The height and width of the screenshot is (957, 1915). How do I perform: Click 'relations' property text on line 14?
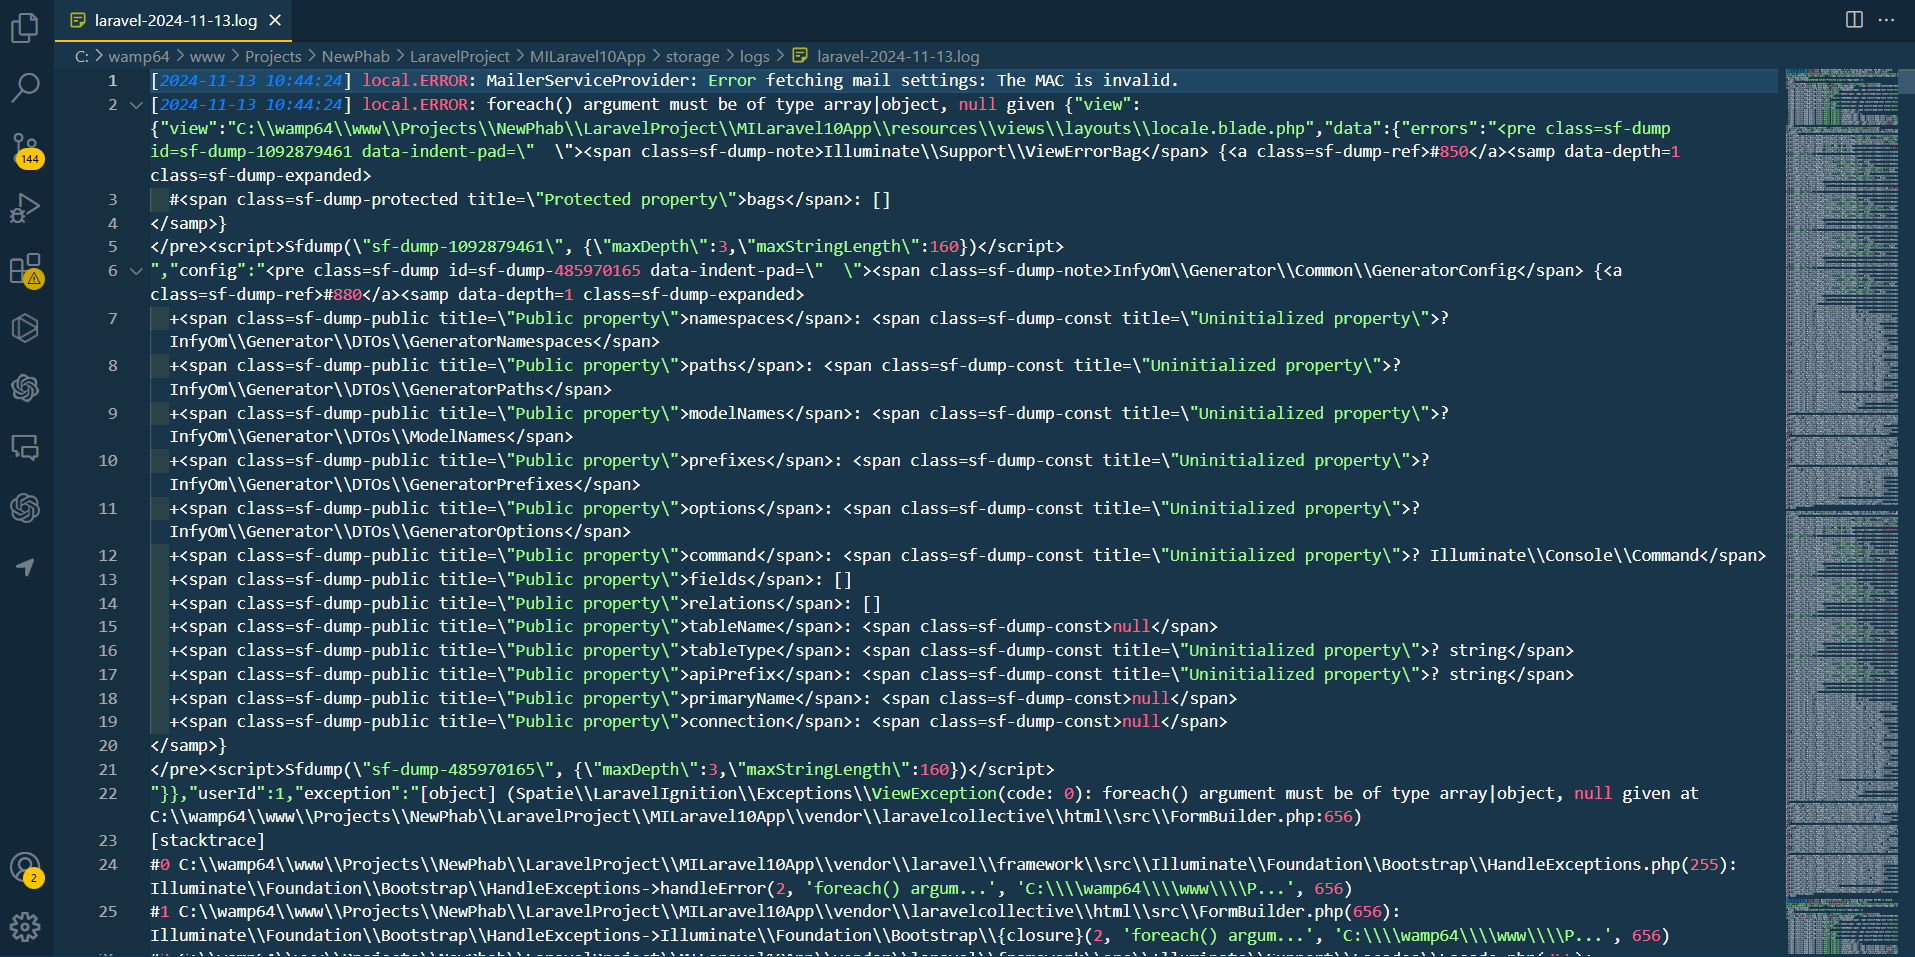732,604
